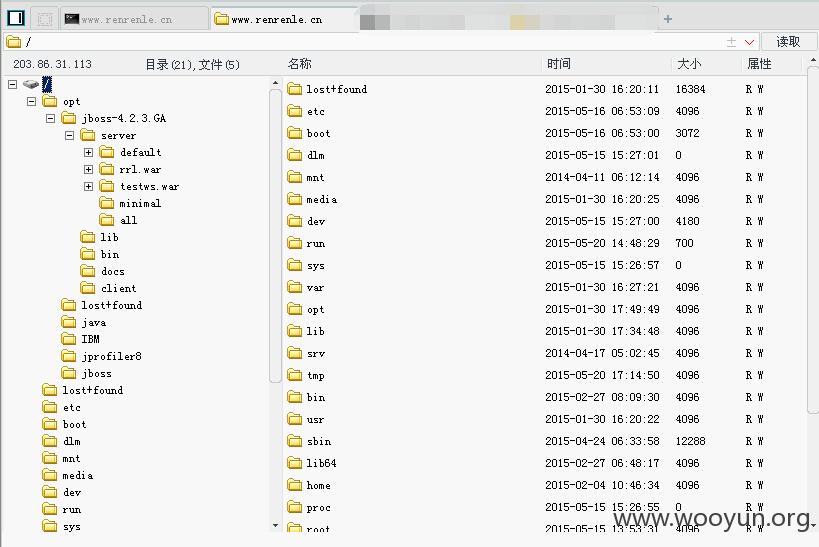Screen dimensions: 819x547
Task: Select minimal folder in tree
Action: [x=130, y=203]
